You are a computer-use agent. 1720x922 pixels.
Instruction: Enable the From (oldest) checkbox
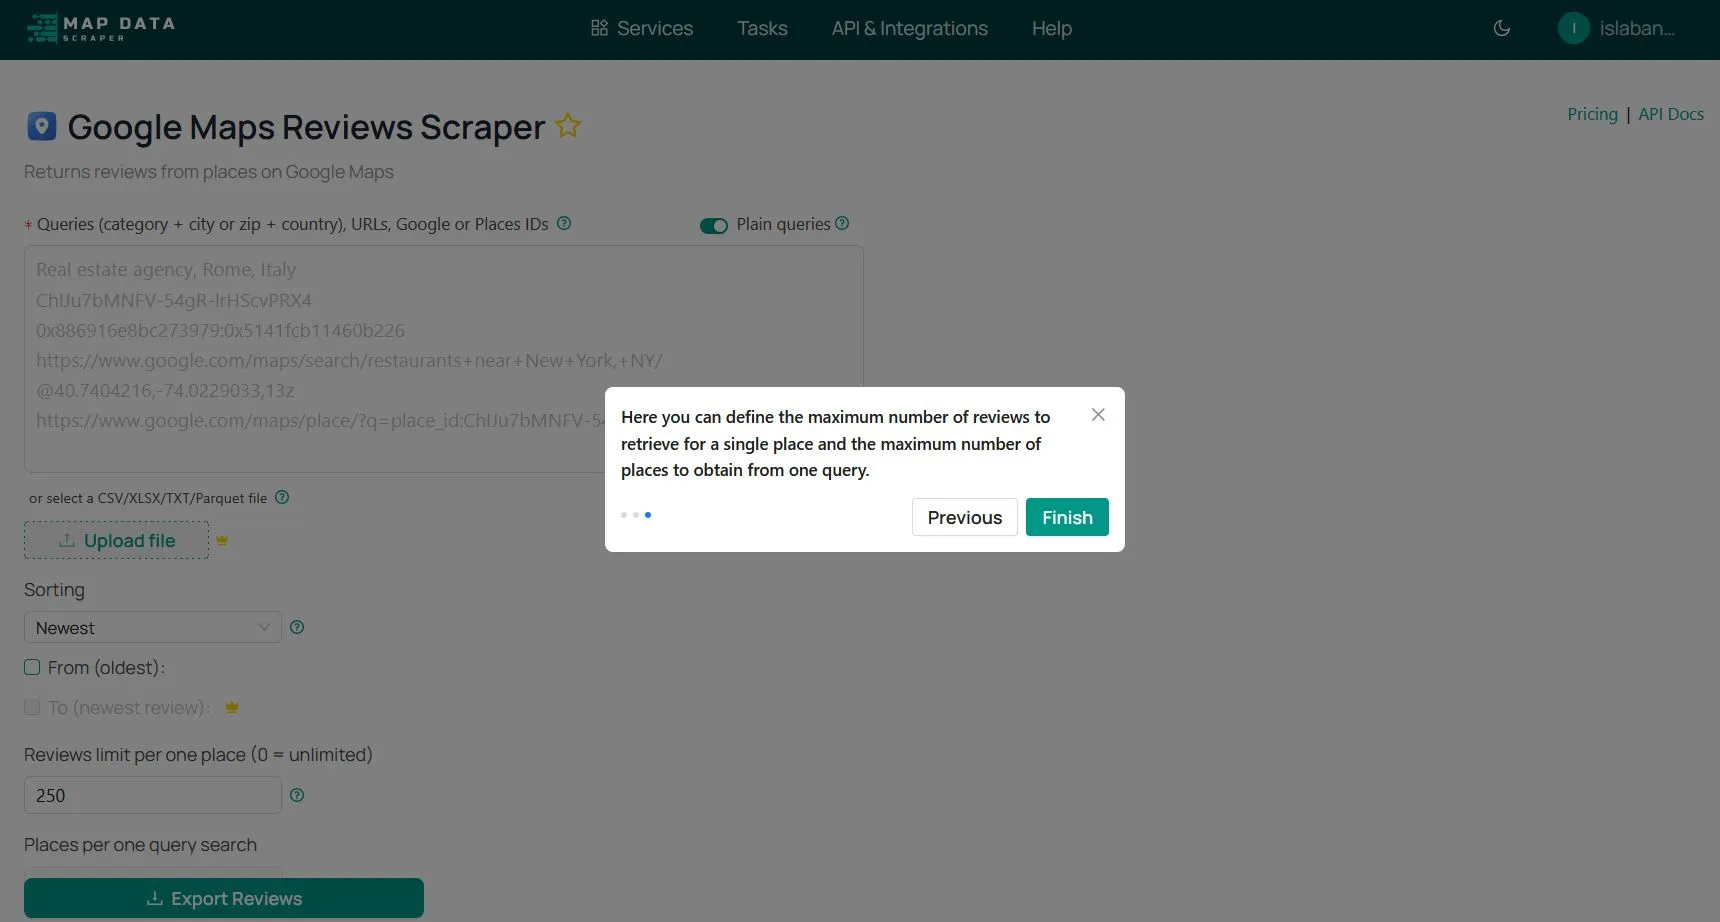coord(32,667)
